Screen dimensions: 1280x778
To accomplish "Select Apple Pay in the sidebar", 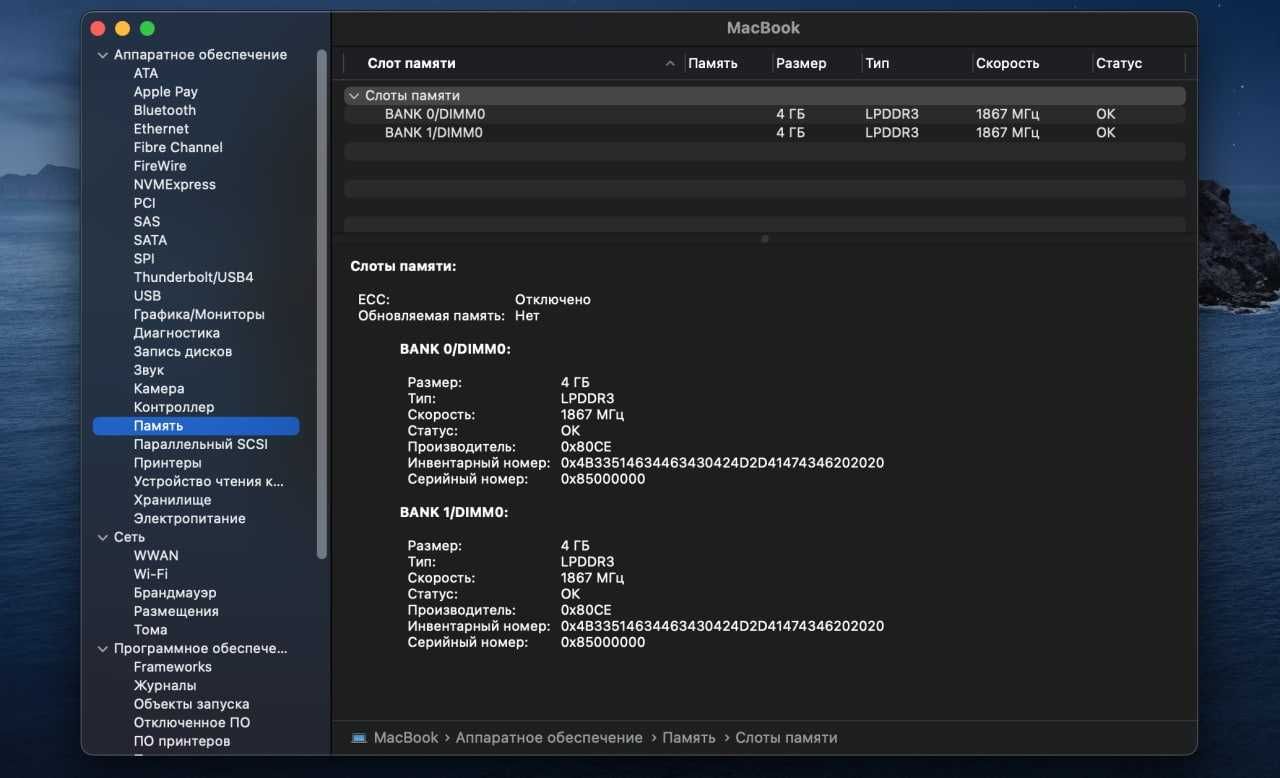I will point(166,92).
